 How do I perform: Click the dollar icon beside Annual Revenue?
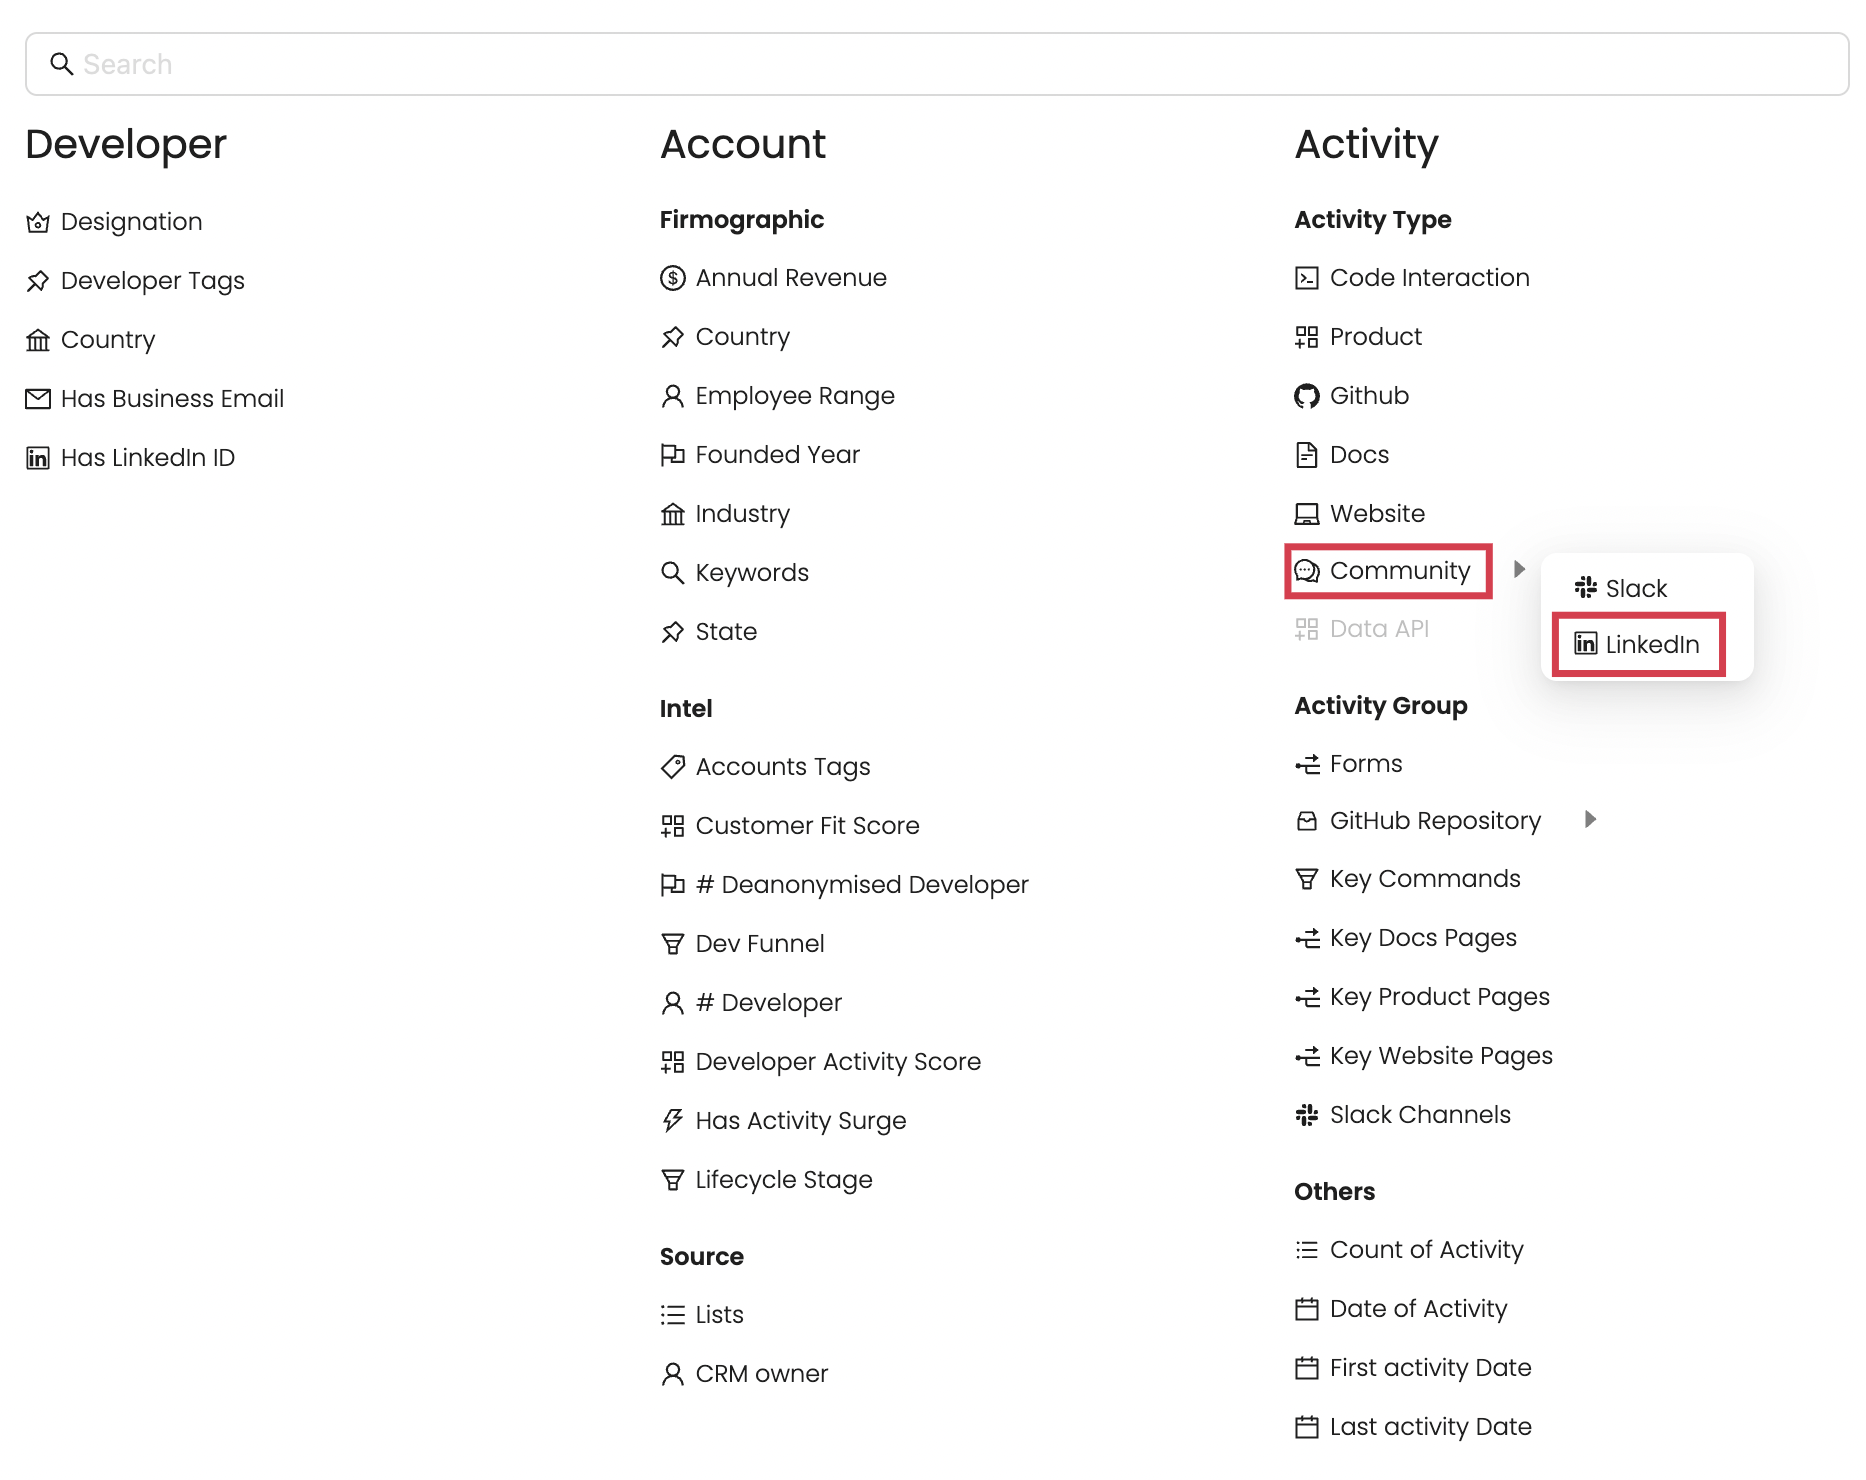(672, 278)
